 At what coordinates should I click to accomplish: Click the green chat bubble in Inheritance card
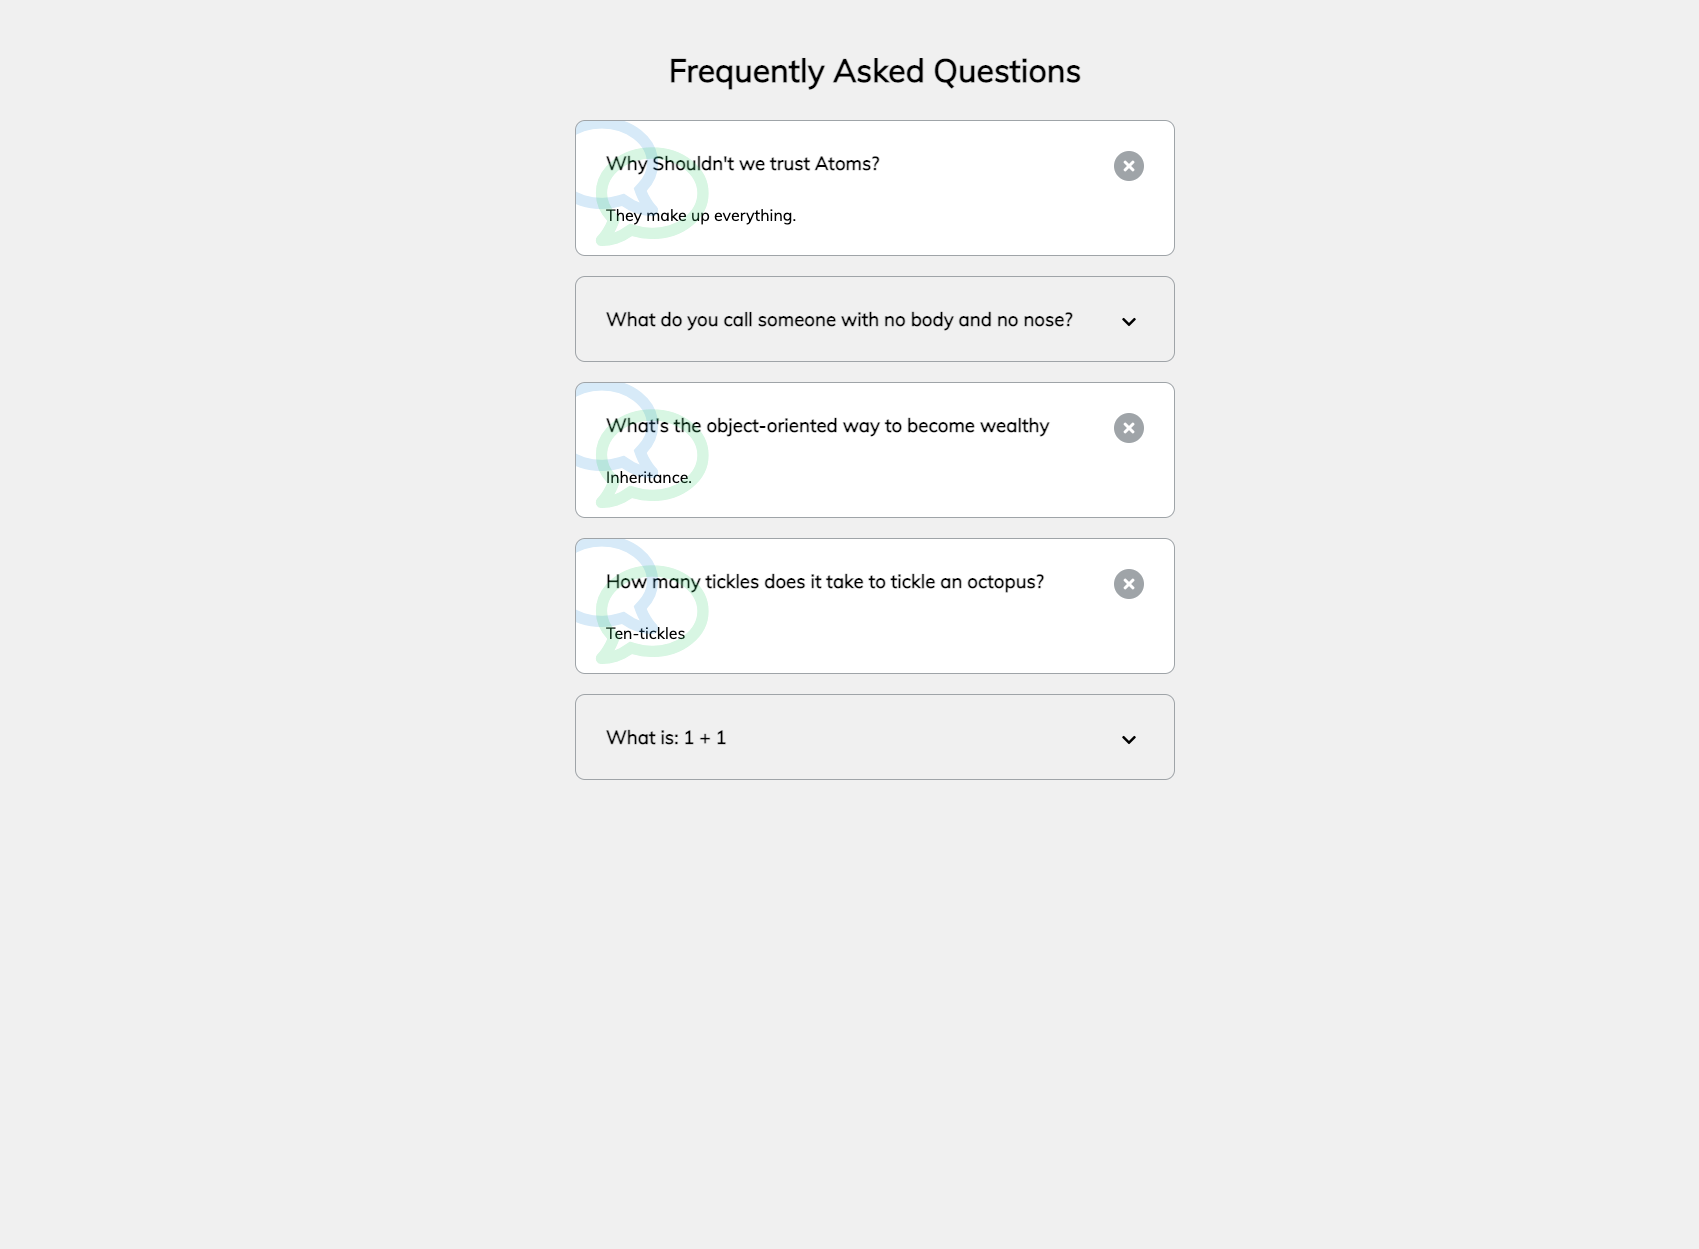(x=652, y=458)
